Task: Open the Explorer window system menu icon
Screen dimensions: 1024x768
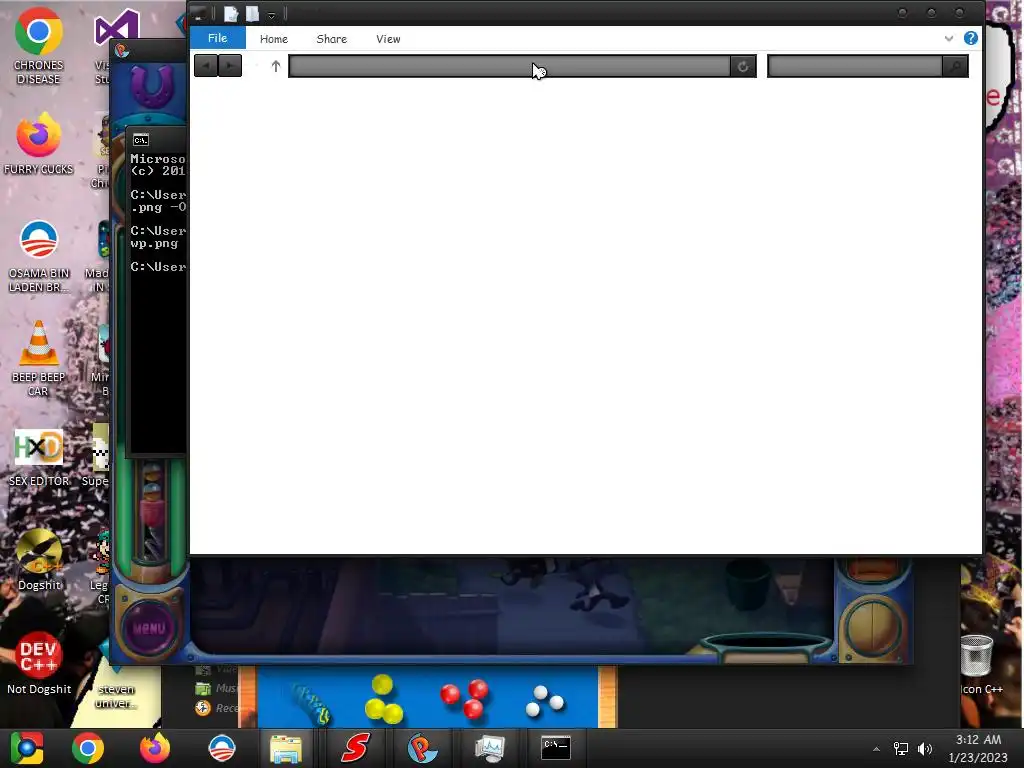Action: 199,14
